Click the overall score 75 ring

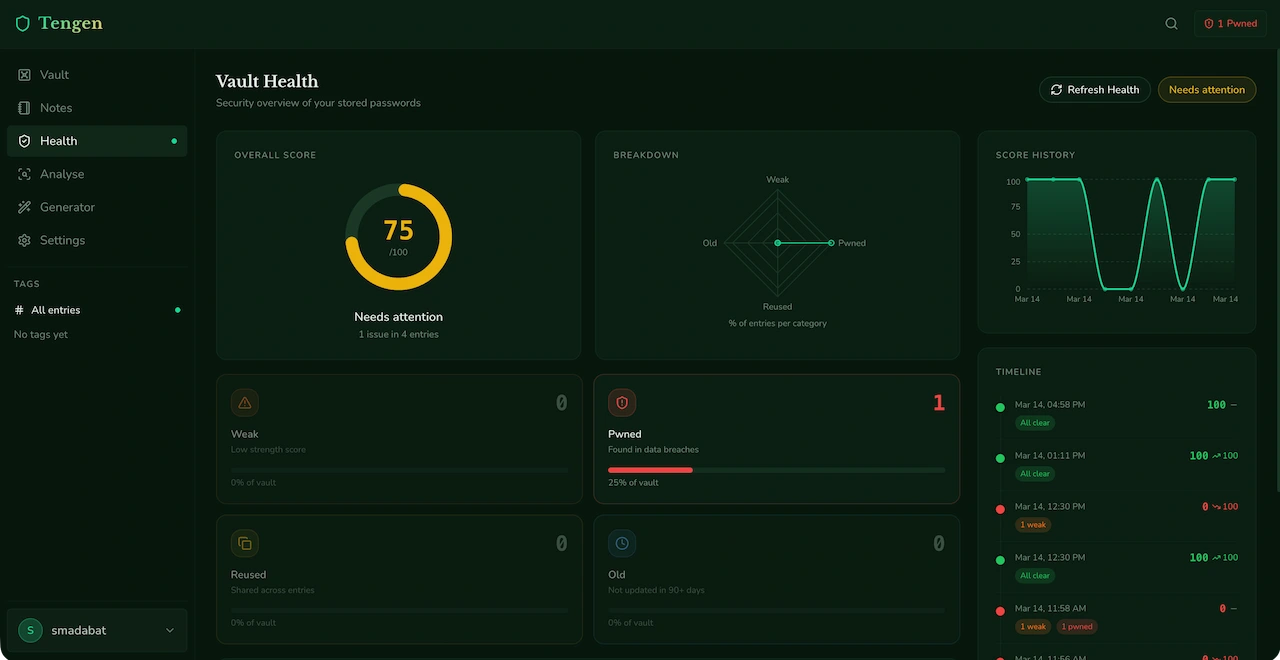tap(399, 237)
